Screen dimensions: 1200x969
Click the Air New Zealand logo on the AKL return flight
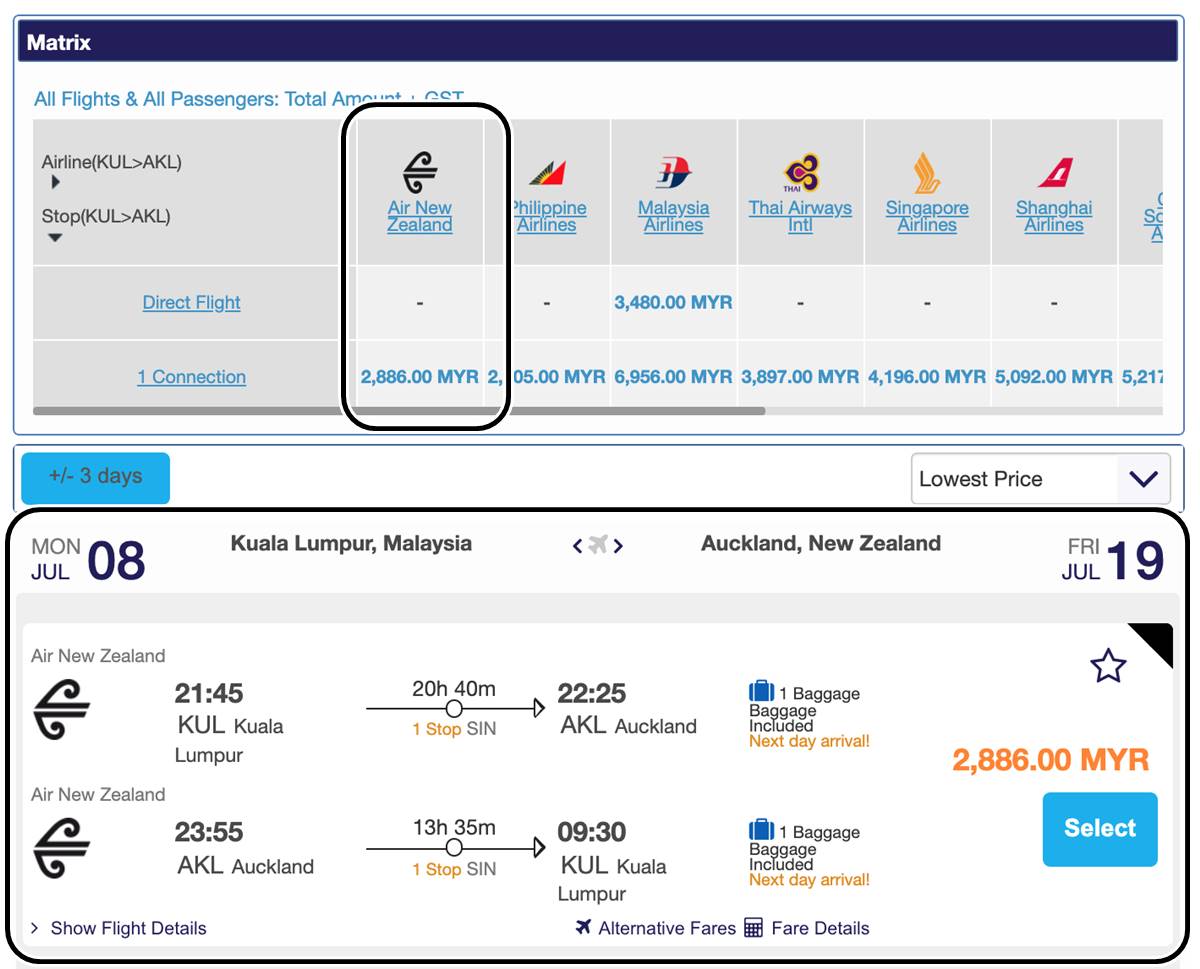[x=61, y=847]
